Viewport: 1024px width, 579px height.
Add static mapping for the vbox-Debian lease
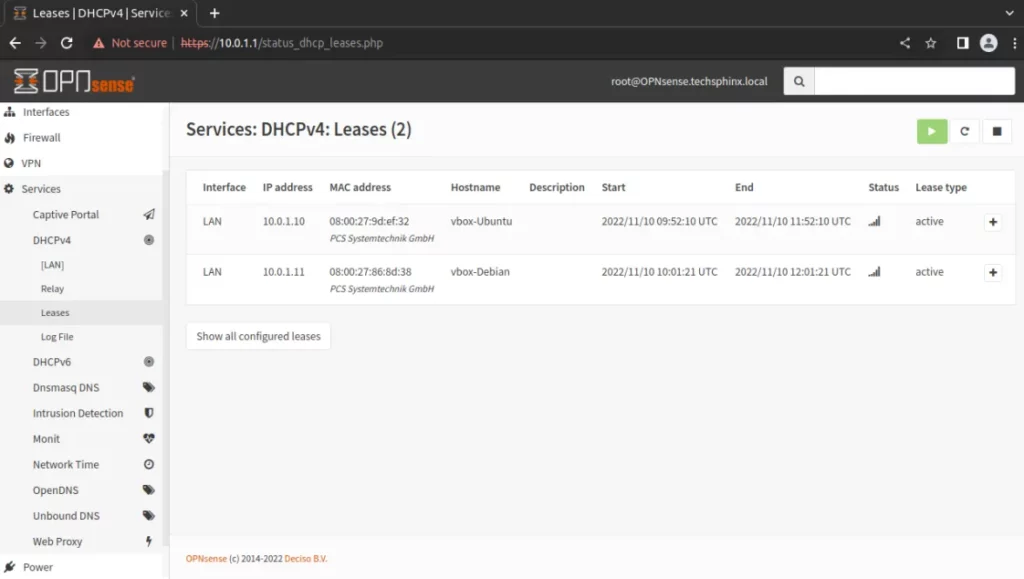[x=993, y=272]
